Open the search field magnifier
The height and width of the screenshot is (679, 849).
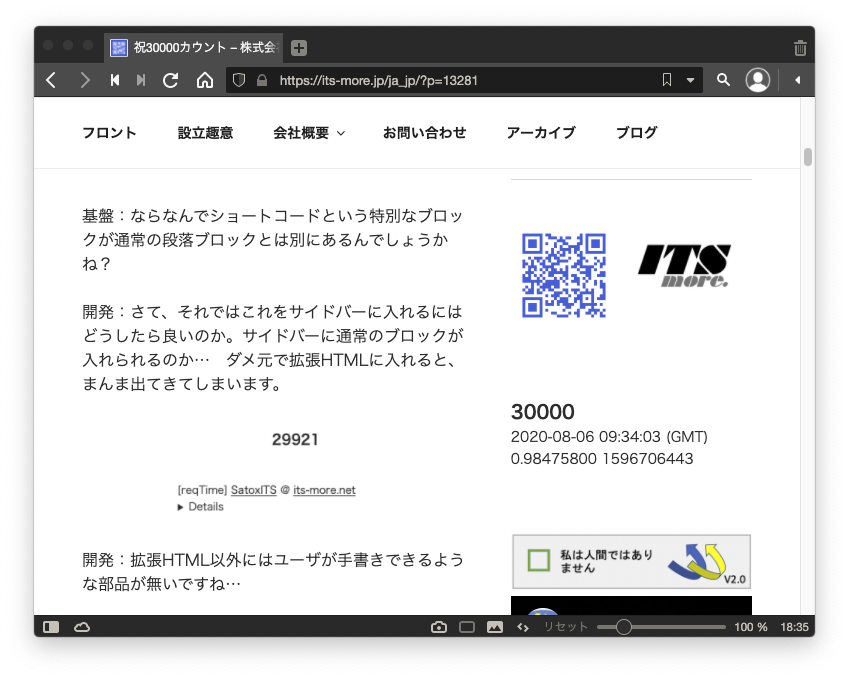[724, 80]
